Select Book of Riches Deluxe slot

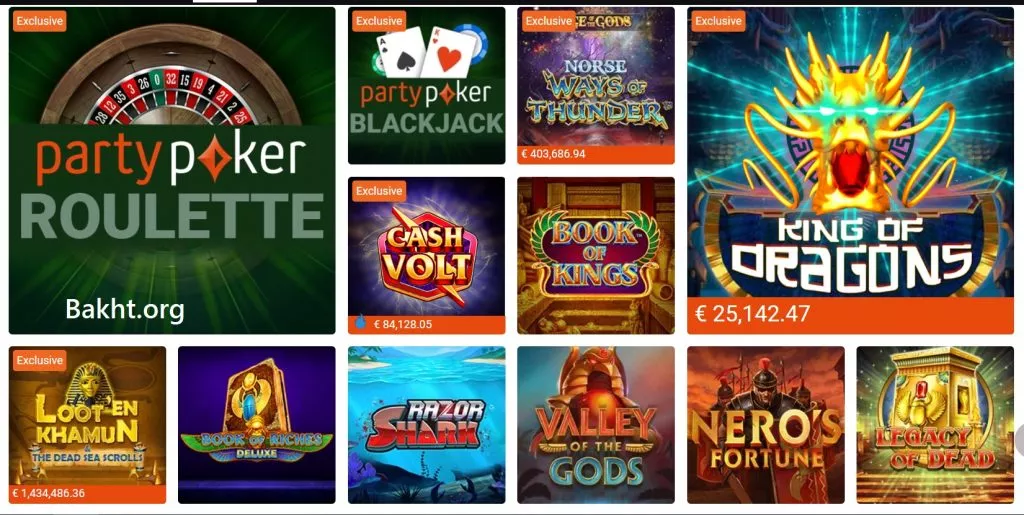point(257,425)
